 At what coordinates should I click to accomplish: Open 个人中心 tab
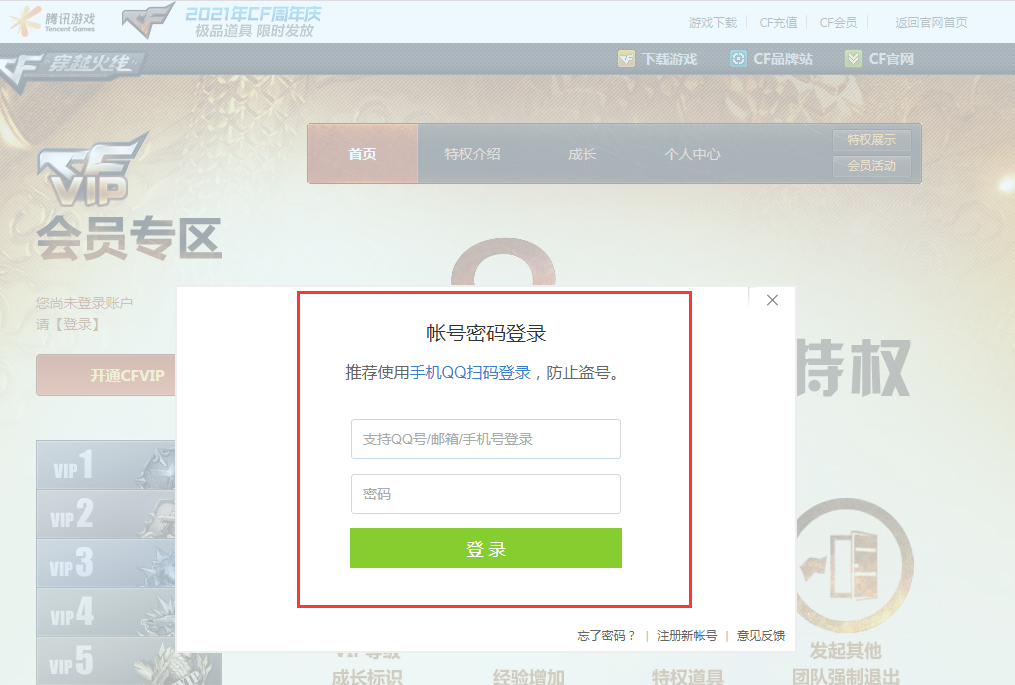tap(692, 154)
